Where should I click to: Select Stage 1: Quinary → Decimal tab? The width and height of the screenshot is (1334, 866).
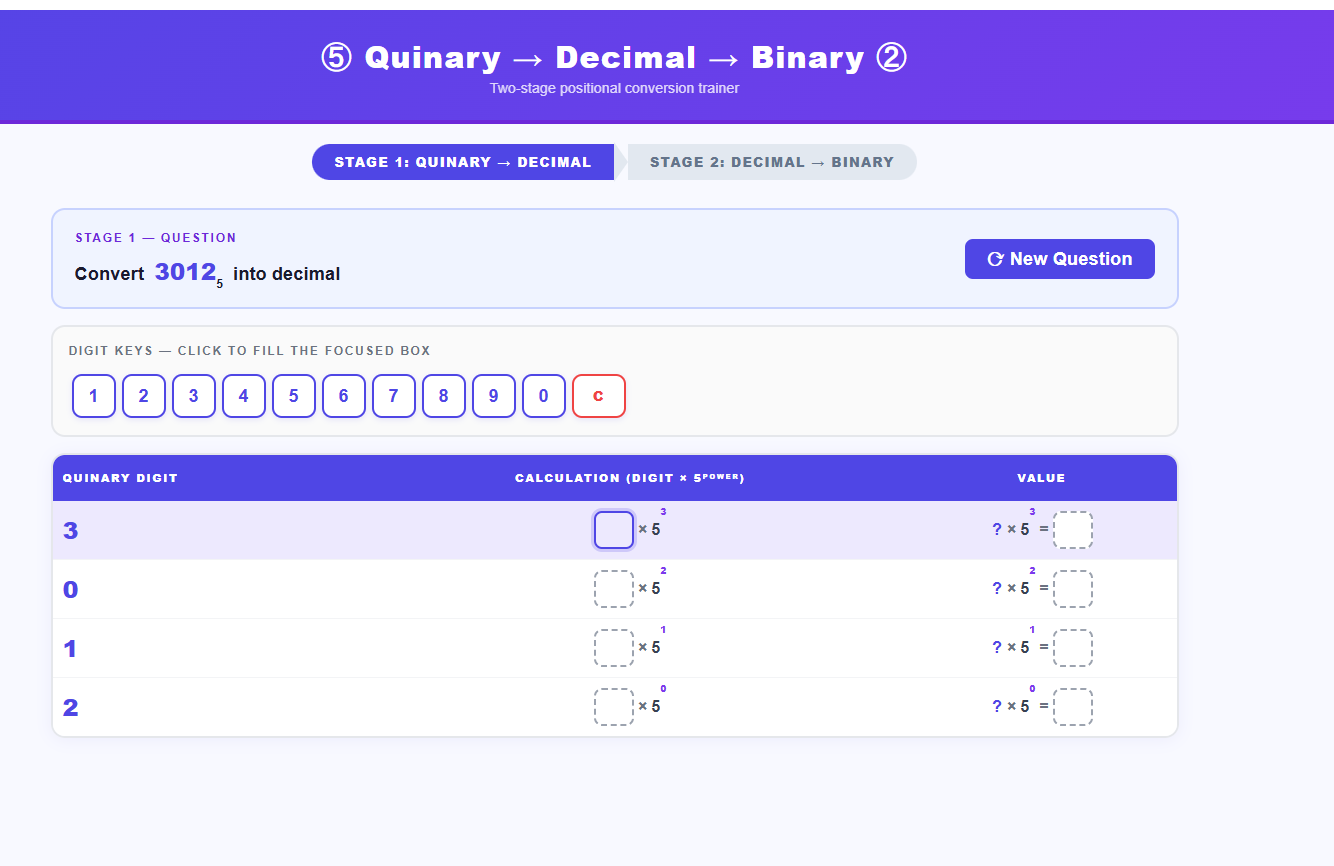(x=463, y=162)
